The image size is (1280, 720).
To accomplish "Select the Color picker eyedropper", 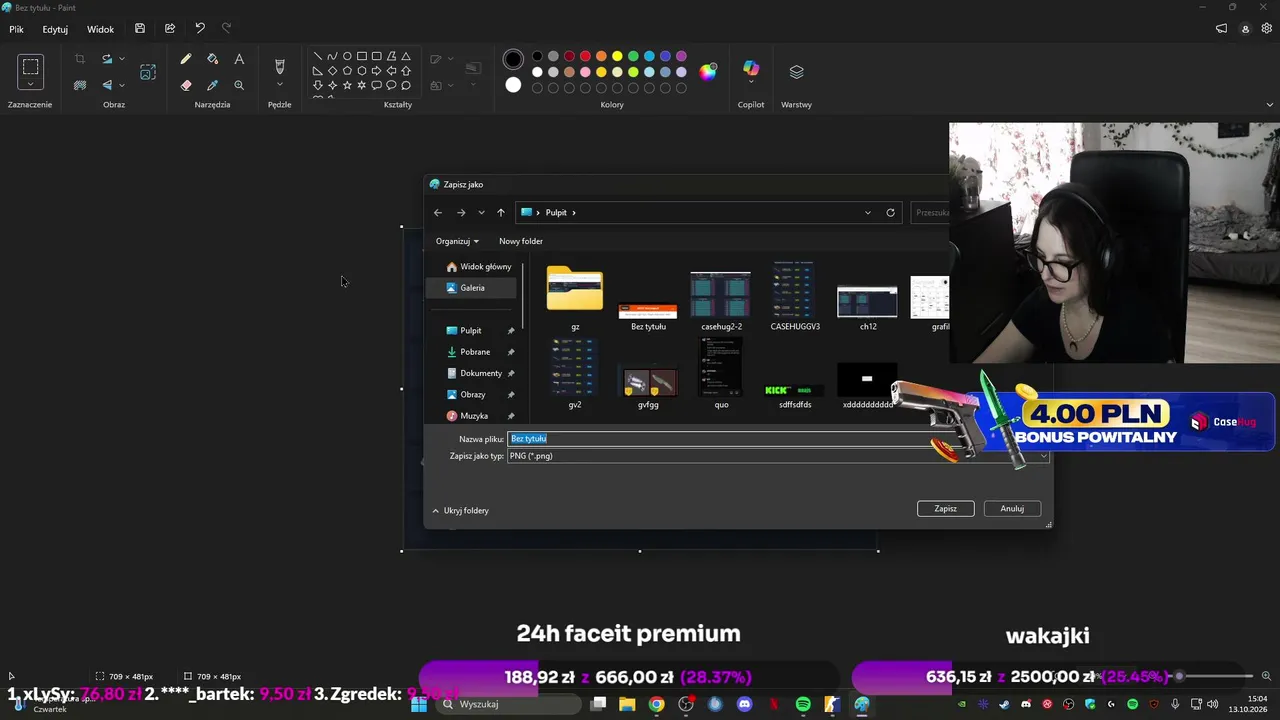I will [212, 85].
